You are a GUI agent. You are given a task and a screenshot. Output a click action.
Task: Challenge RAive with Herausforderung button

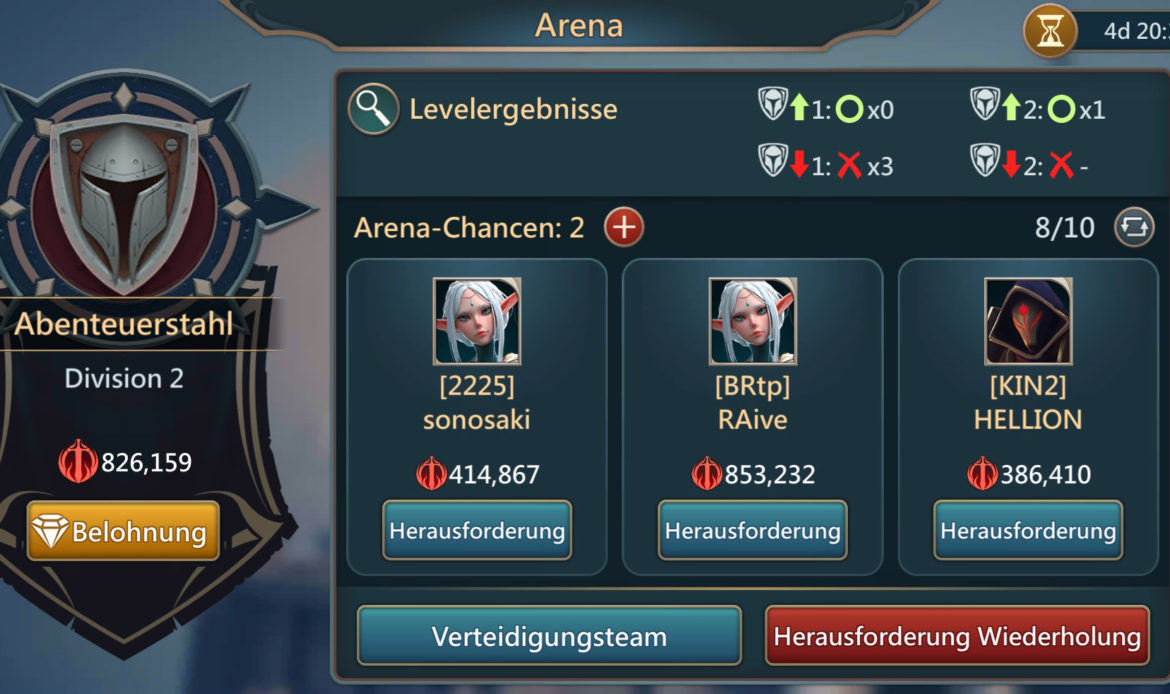pos(753,530)
